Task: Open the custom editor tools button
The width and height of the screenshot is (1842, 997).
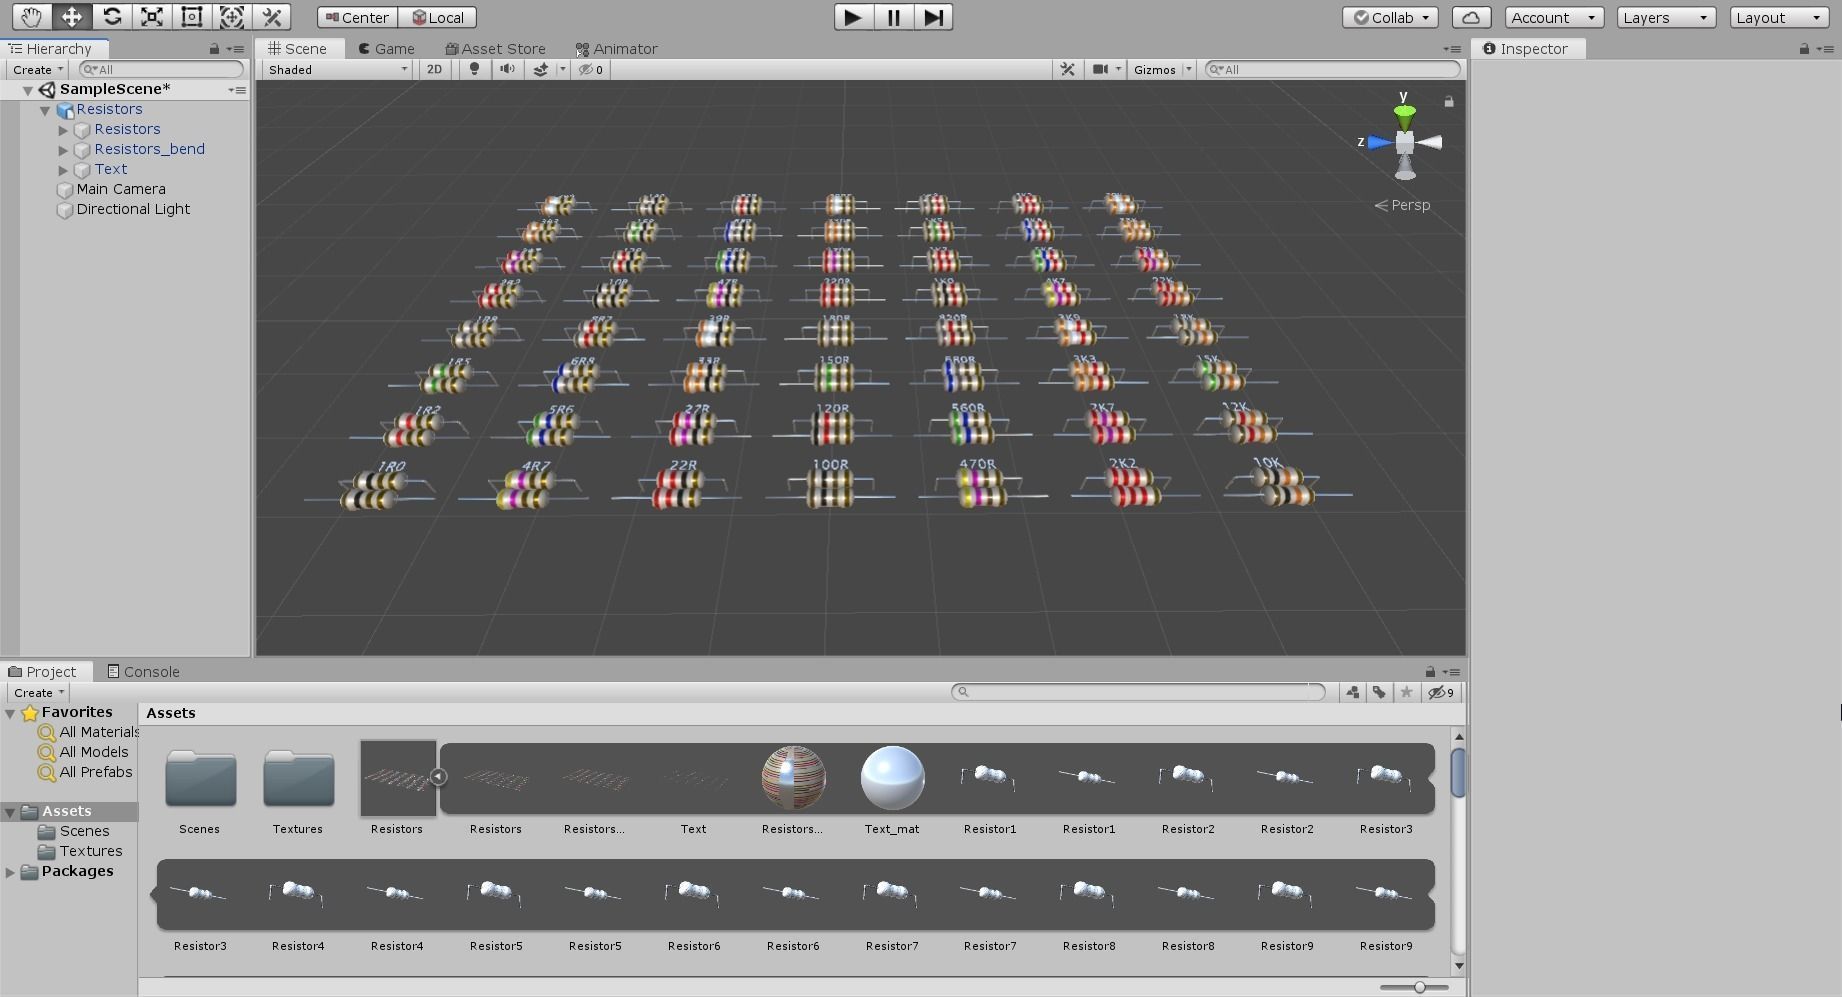Action: point(272,17)
